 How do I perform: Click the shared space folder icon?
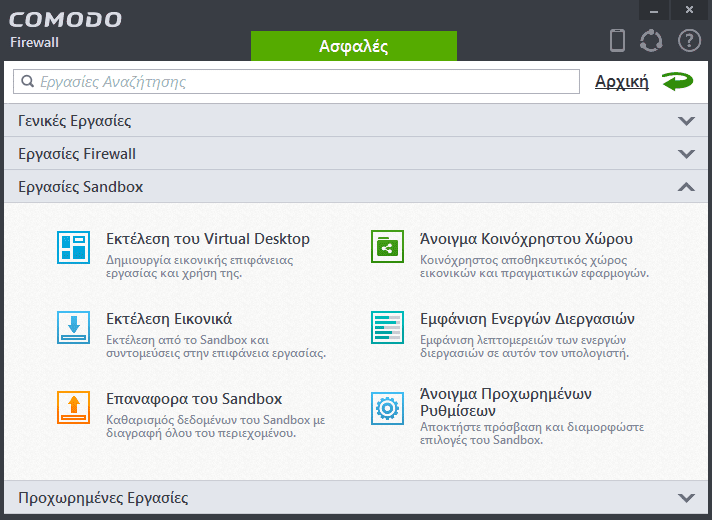pos(387,246)
